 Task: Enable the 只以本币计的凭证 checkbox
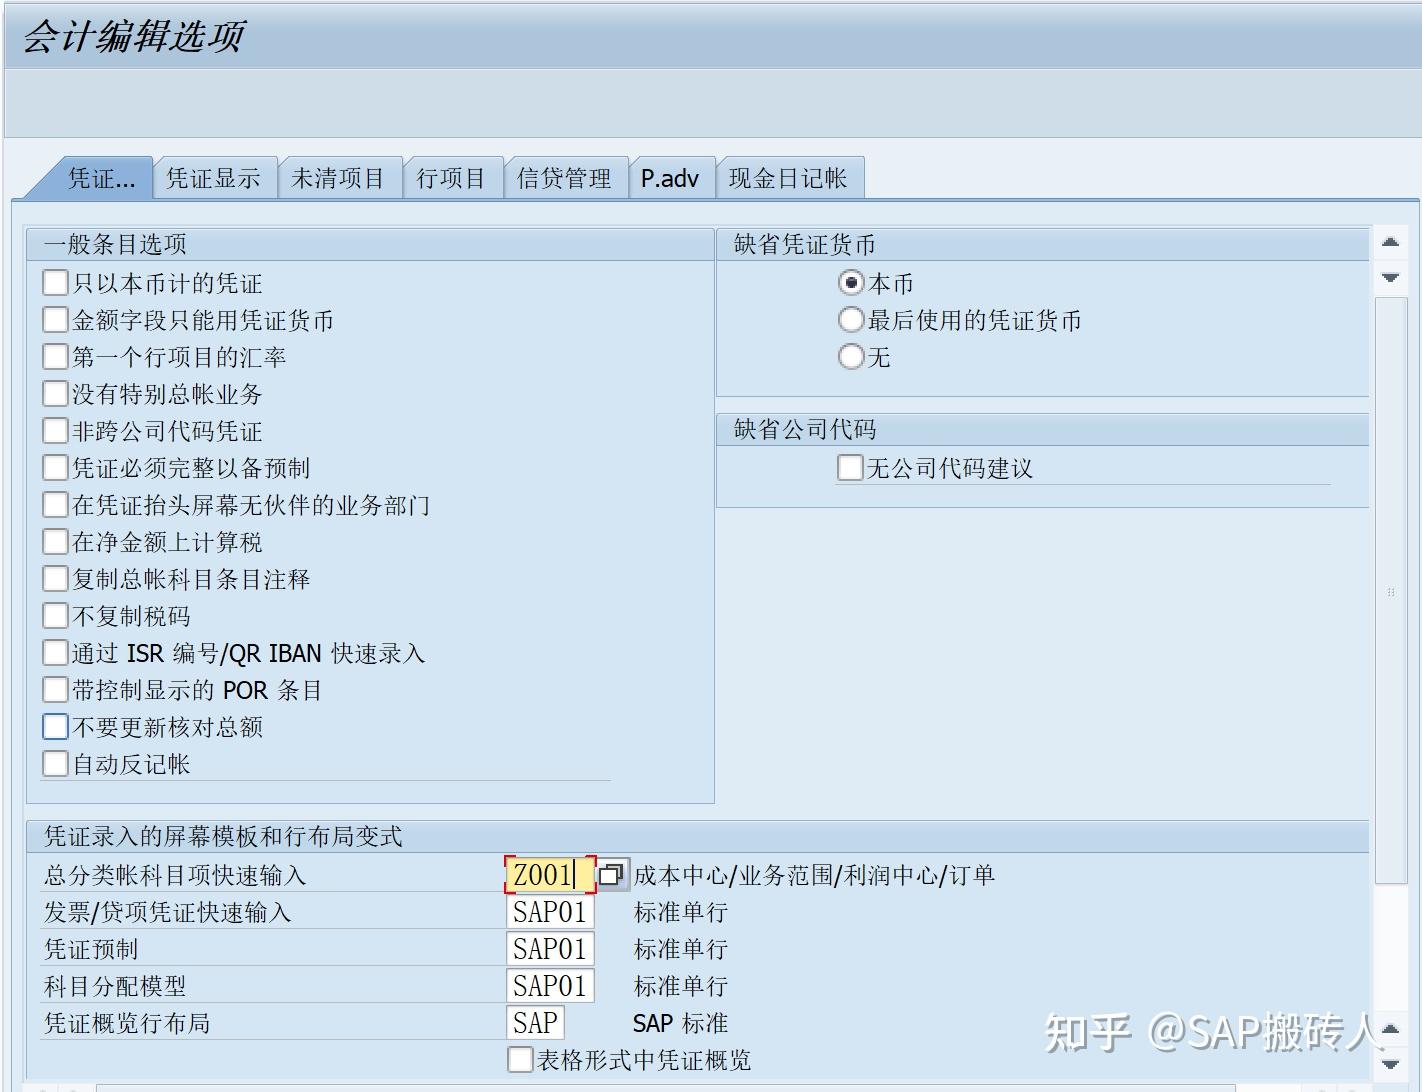click(55, 282)
